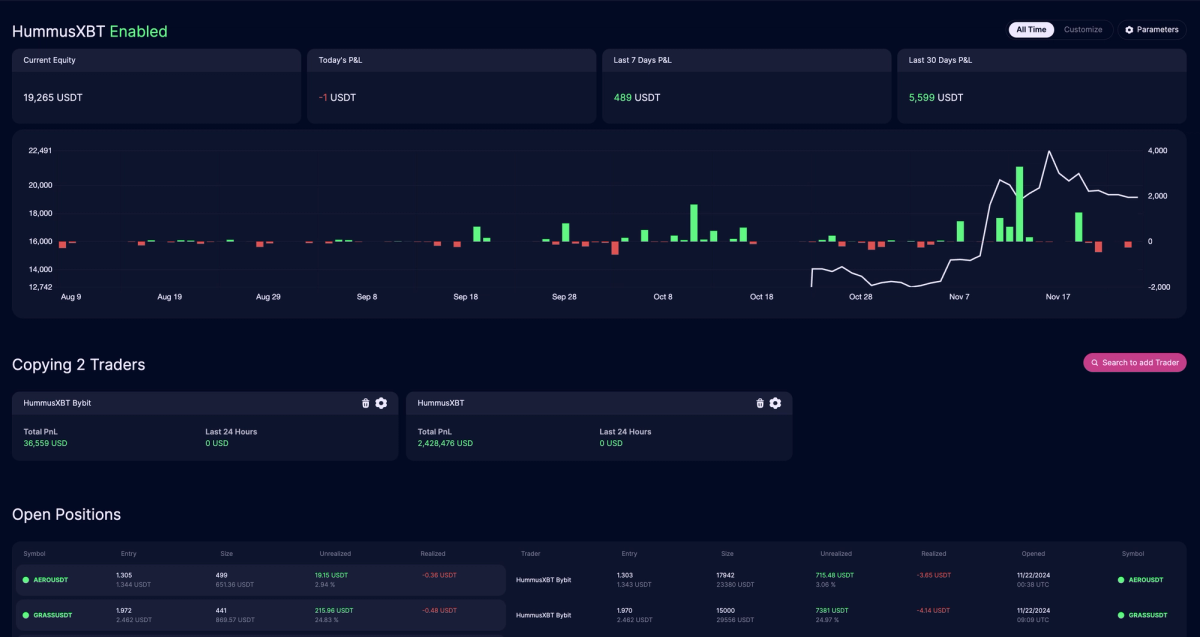The image size is (1200, 637).
Task: Click the gear icon inside the Parameters button
Action: coord(1130,29)
